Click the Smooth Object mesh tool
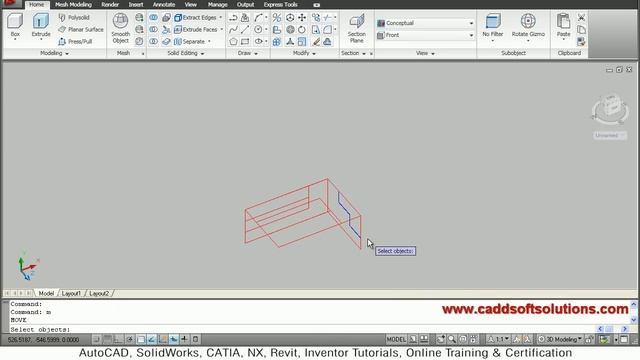The width and height of the screenshot is (640, 360). (x=120, y=28)
